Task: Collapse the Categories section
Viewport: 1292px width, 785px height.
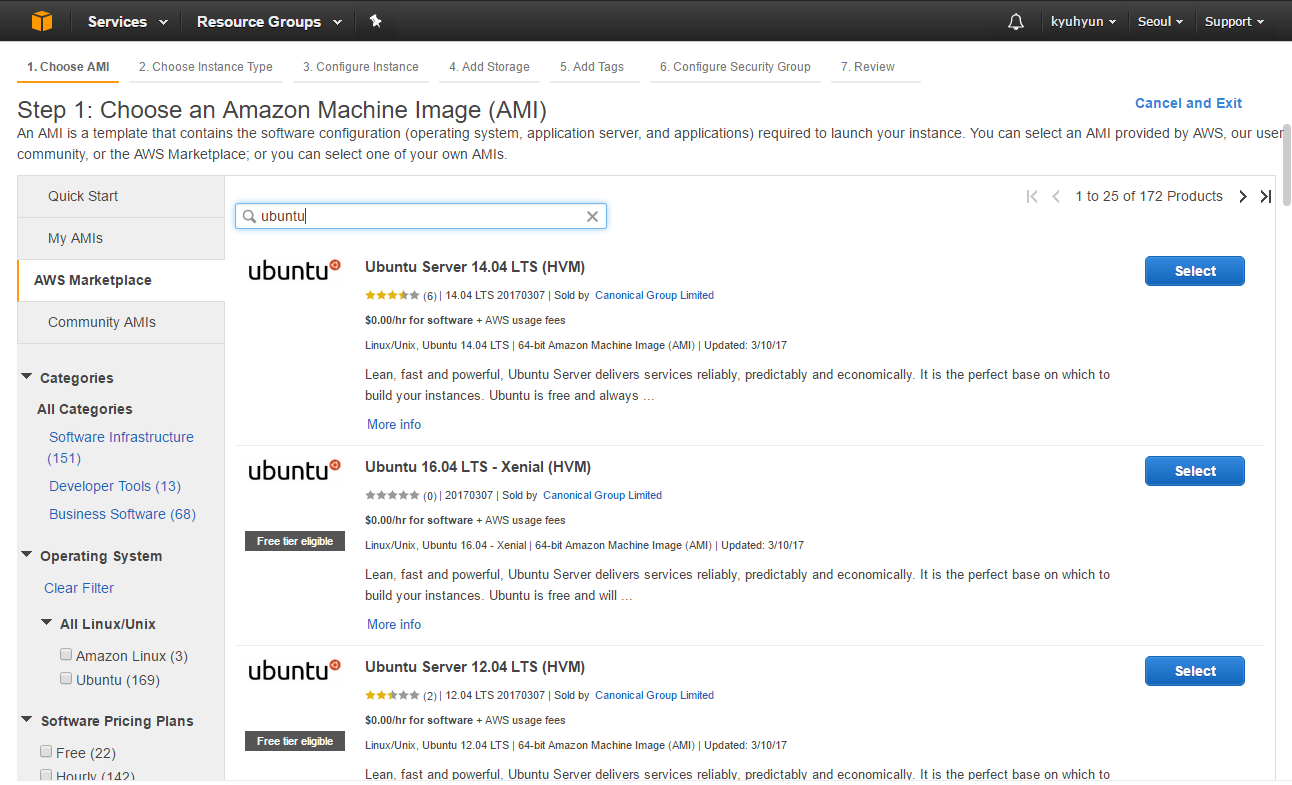Action: (27, 377)
